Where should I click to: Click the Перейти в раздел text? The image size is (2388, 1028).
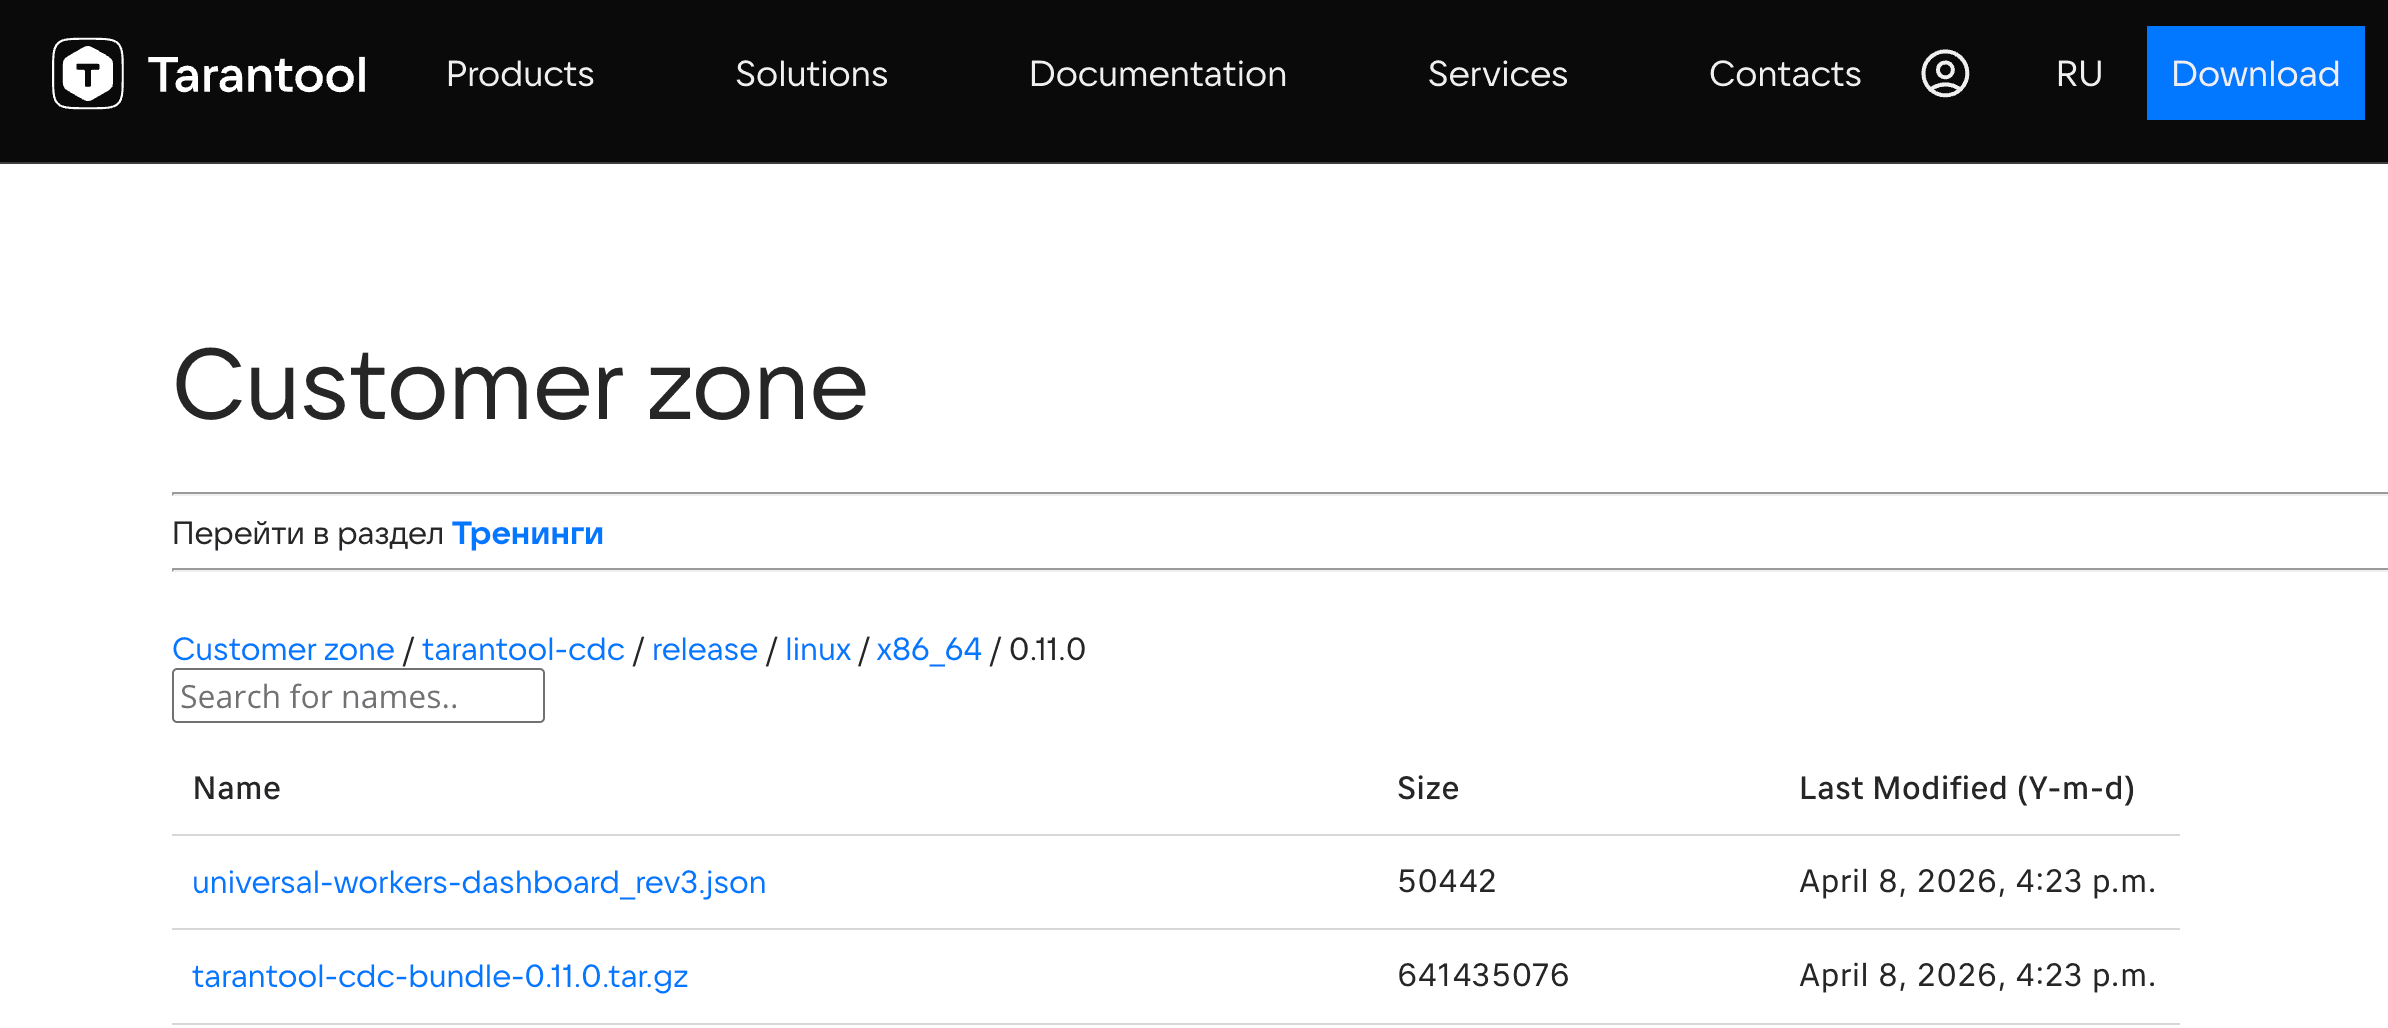click(x=308, y=534)
